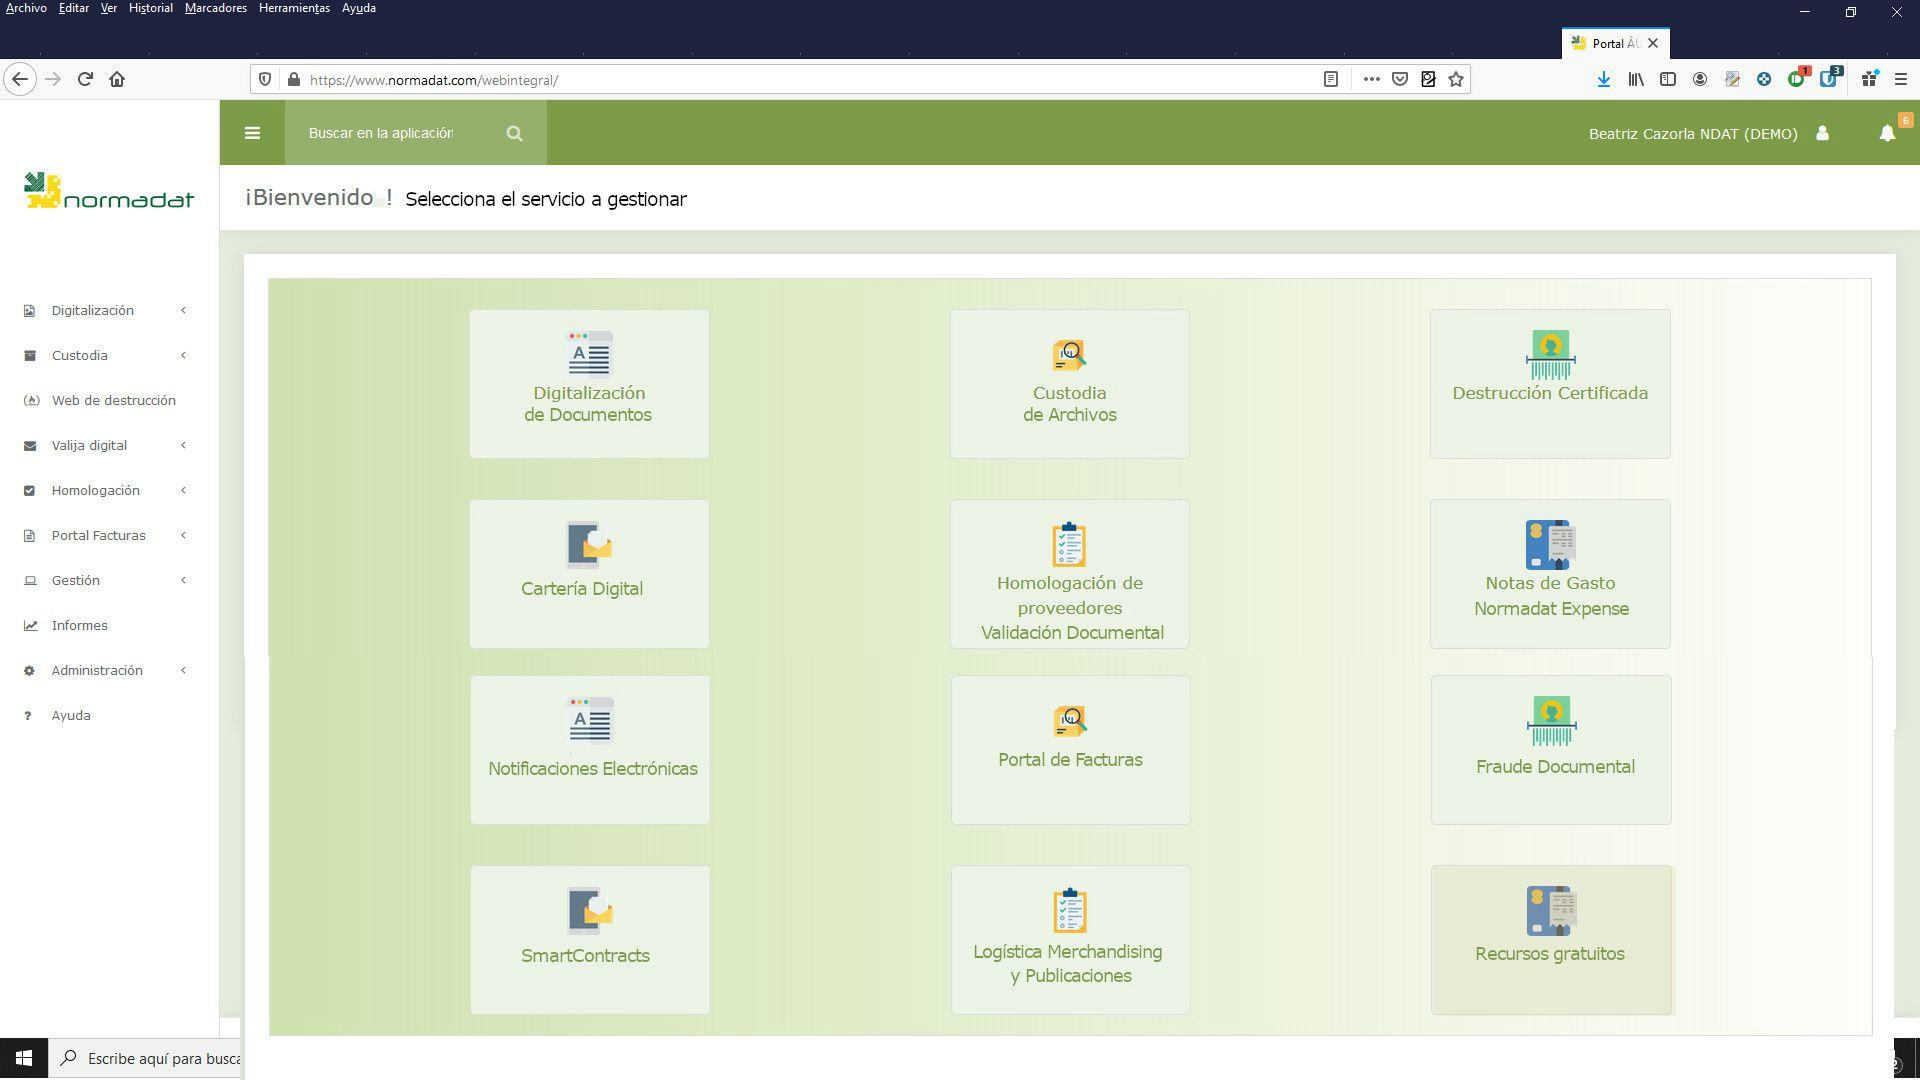Go to browser home page icon

coord(117,79)
